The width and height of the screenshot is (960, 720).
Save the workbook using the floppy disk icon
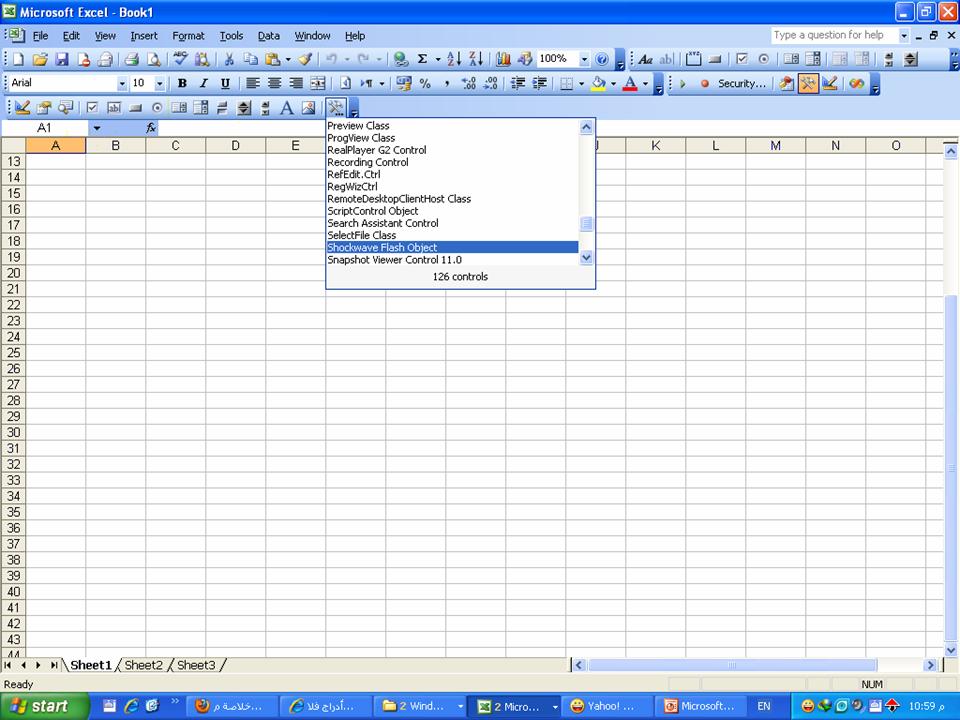(x=62, y=59)
